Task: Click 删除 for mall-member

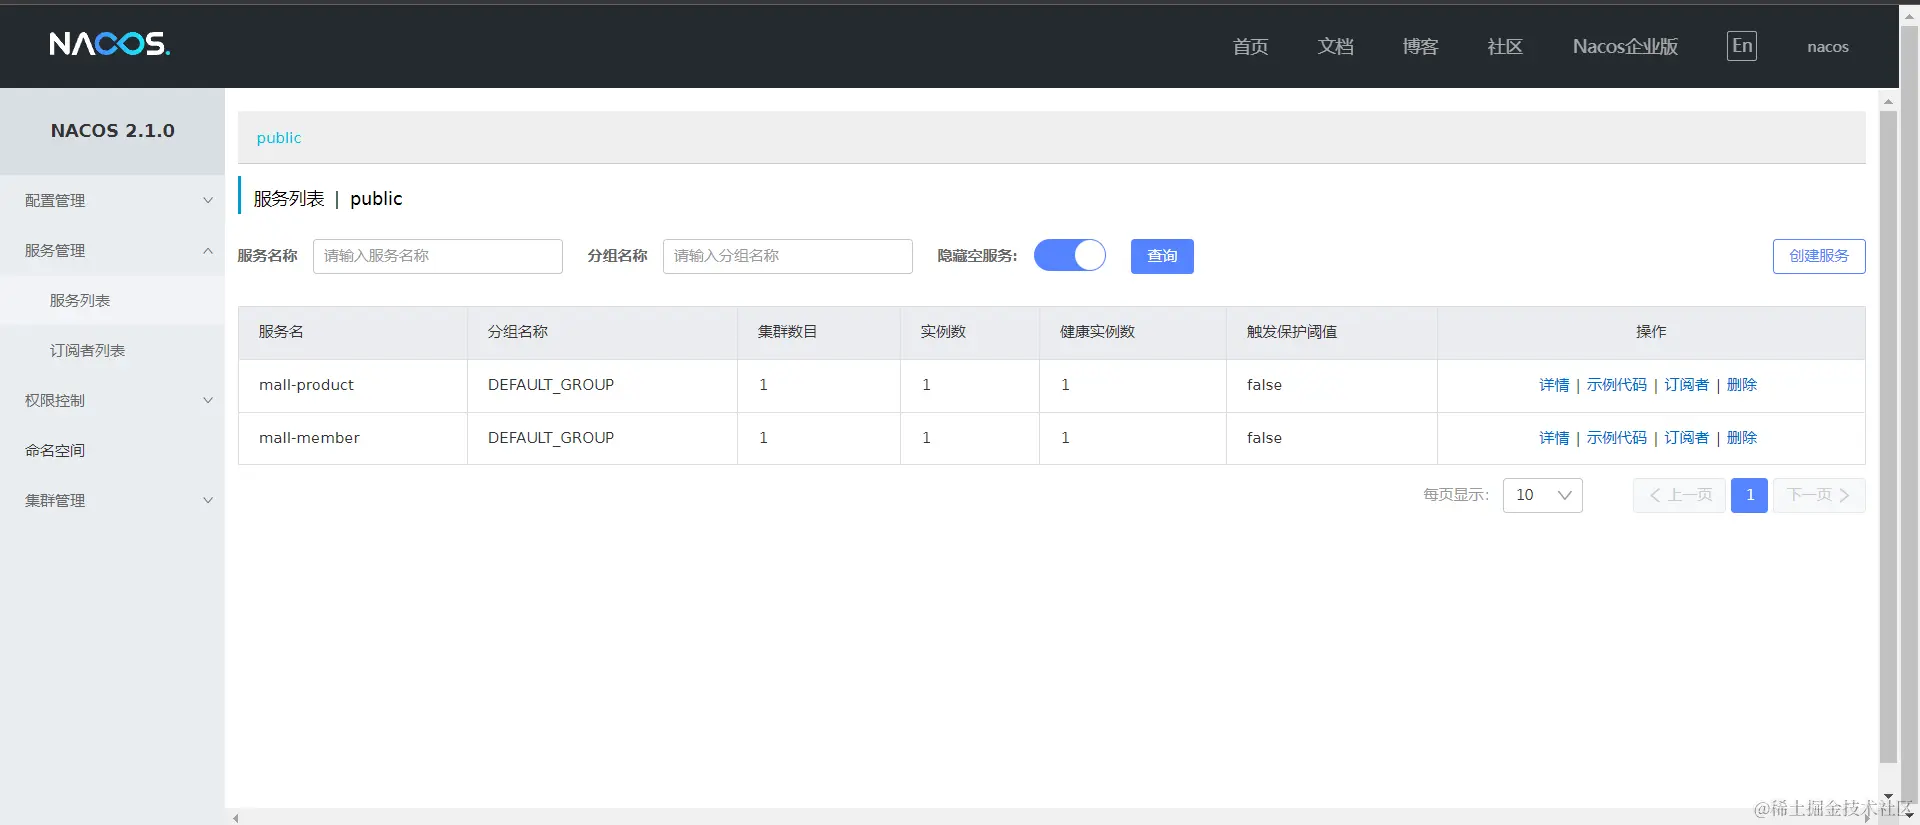Action: 1741,438
